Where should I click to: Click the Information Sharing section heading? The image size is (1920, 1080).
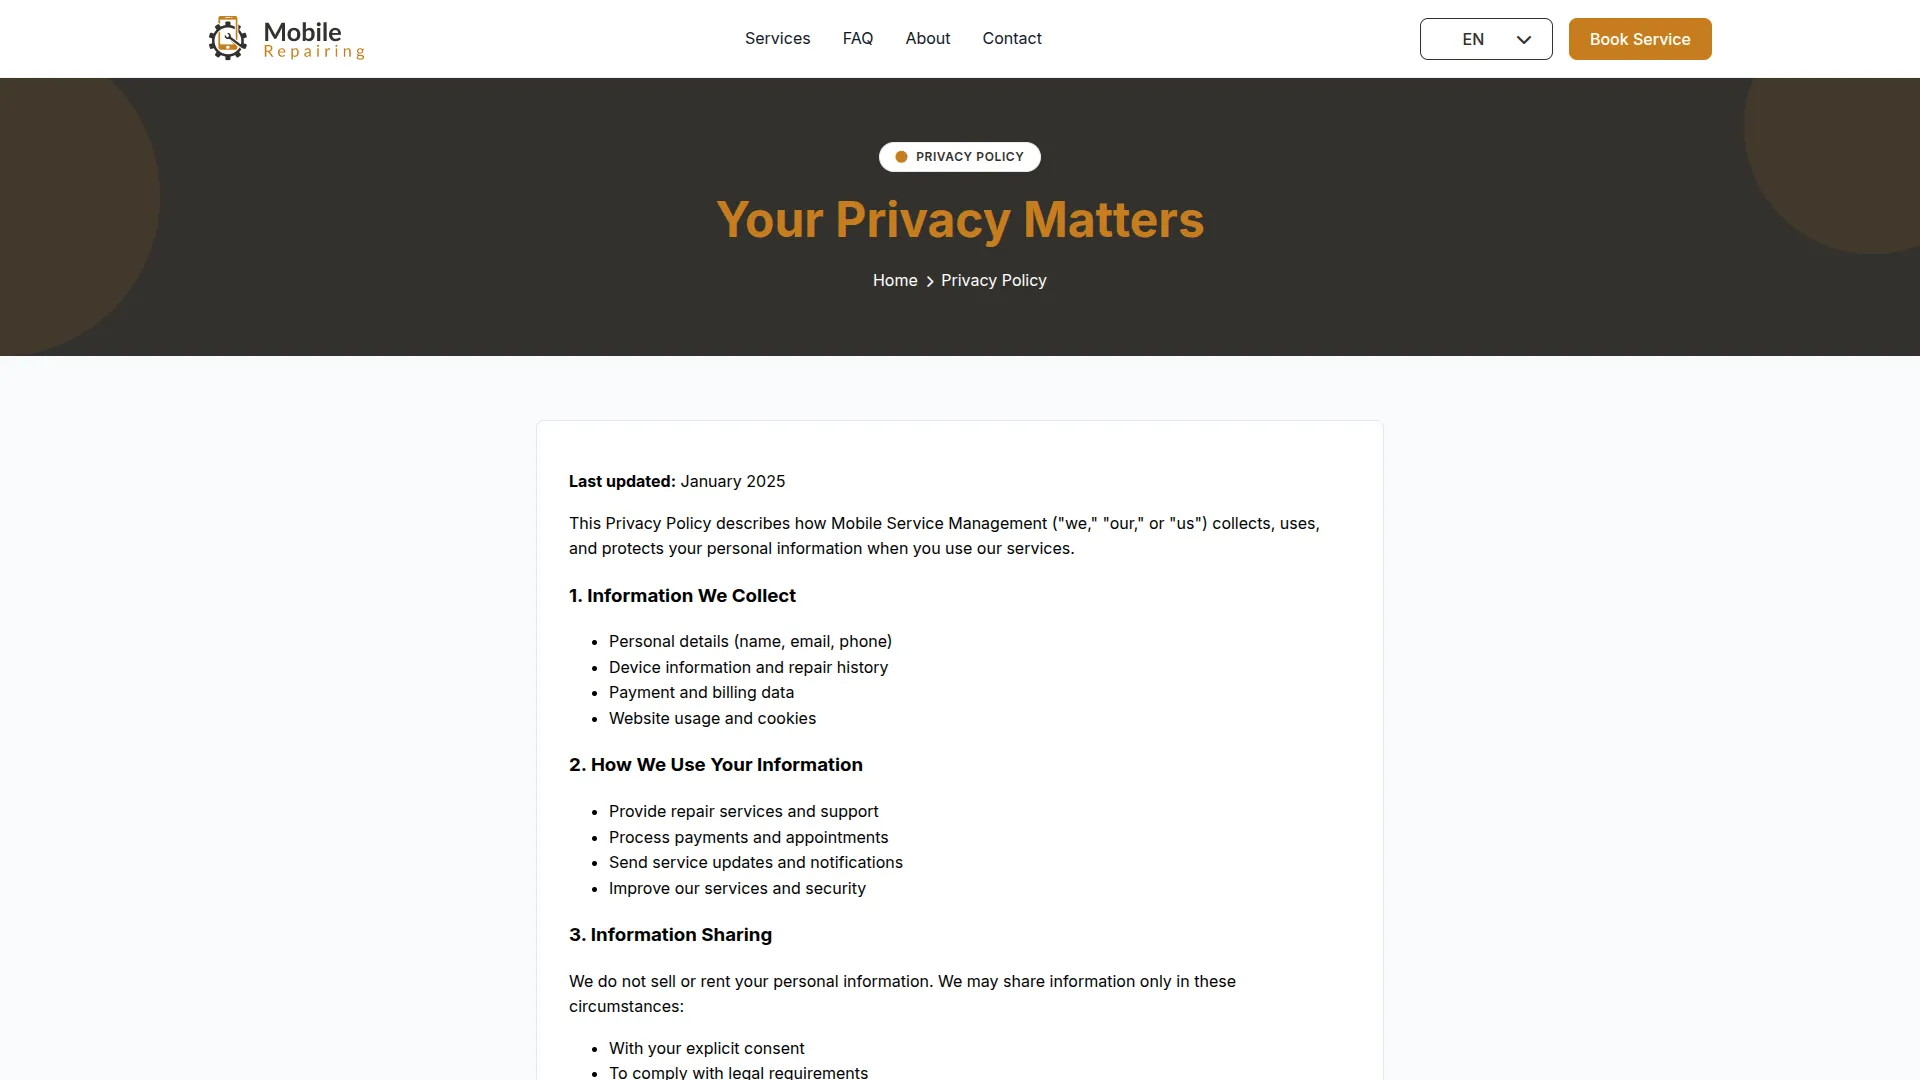coord(670,935)
